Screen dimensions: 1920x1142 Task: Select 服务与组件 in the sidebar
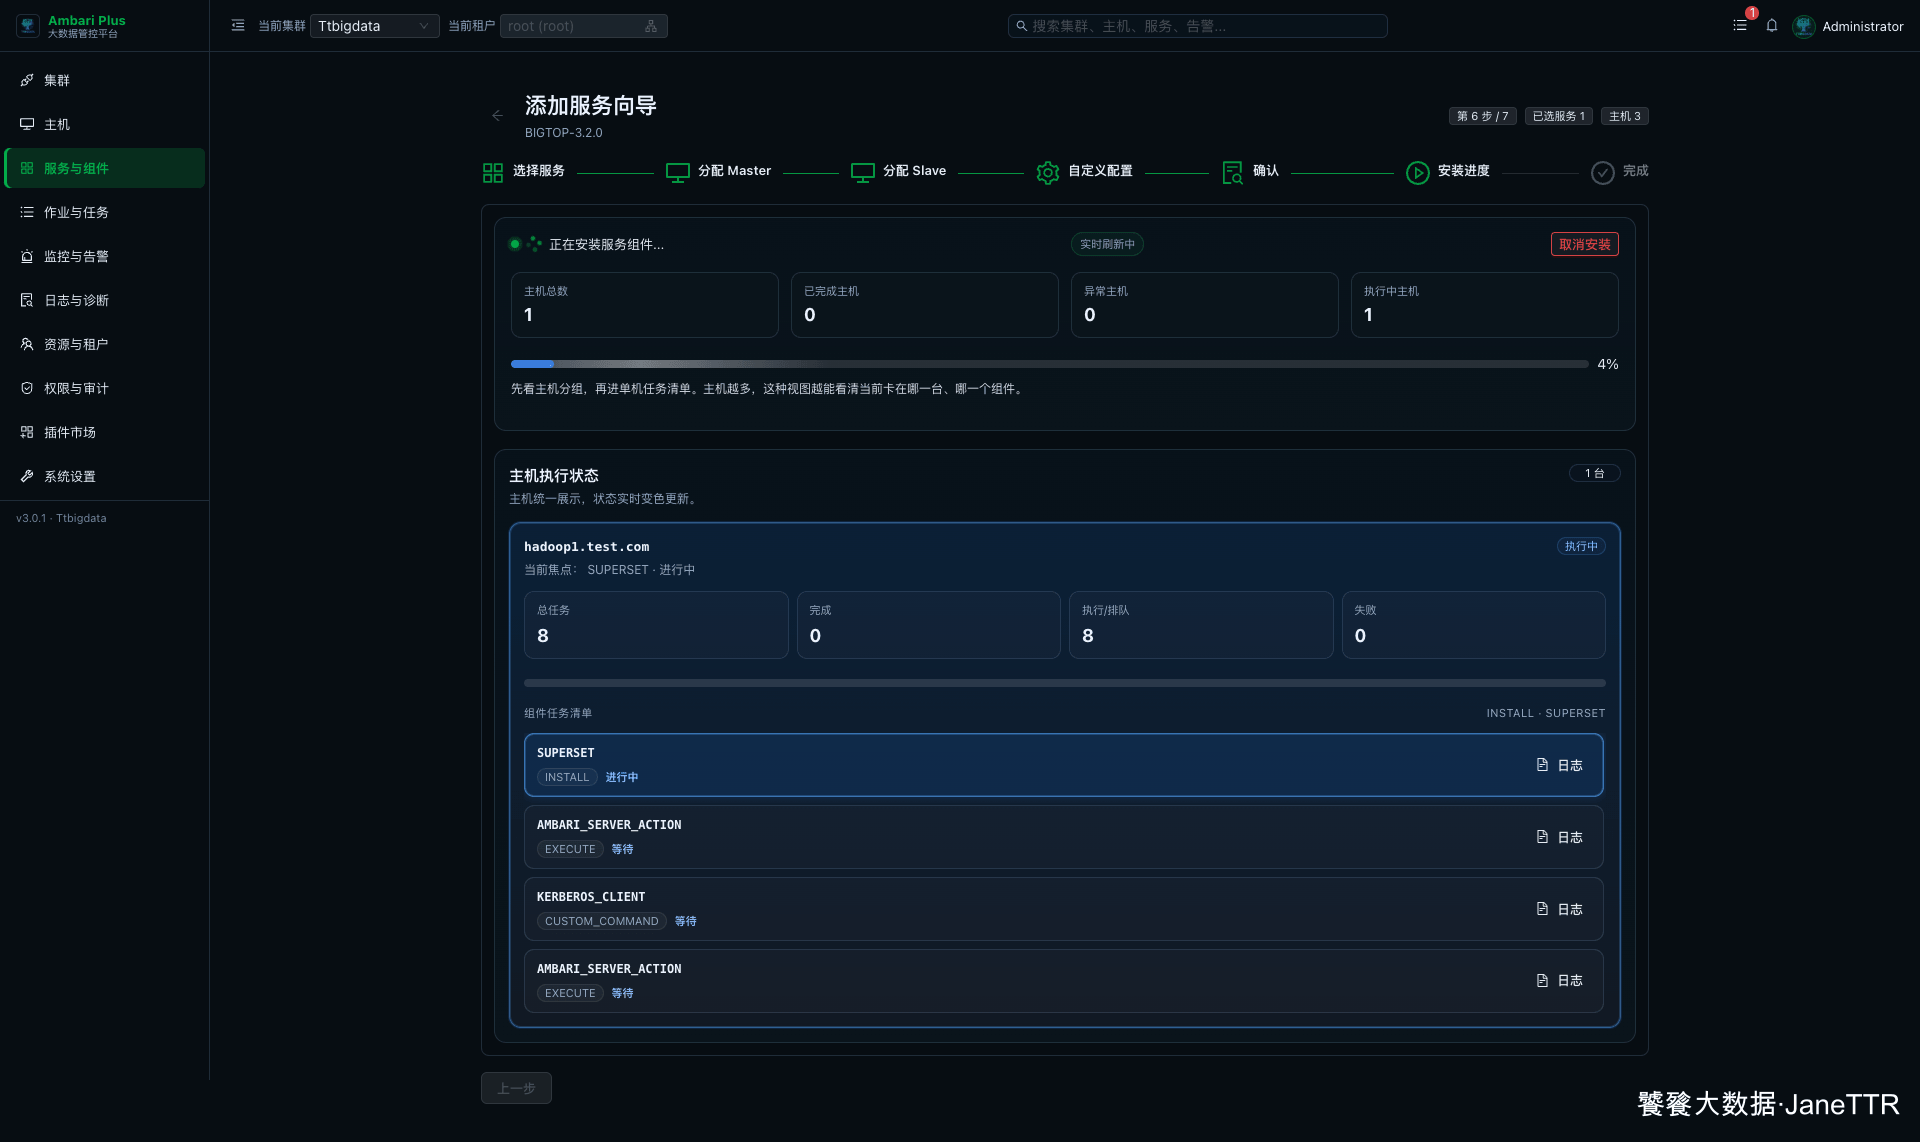tap(105, 168)
